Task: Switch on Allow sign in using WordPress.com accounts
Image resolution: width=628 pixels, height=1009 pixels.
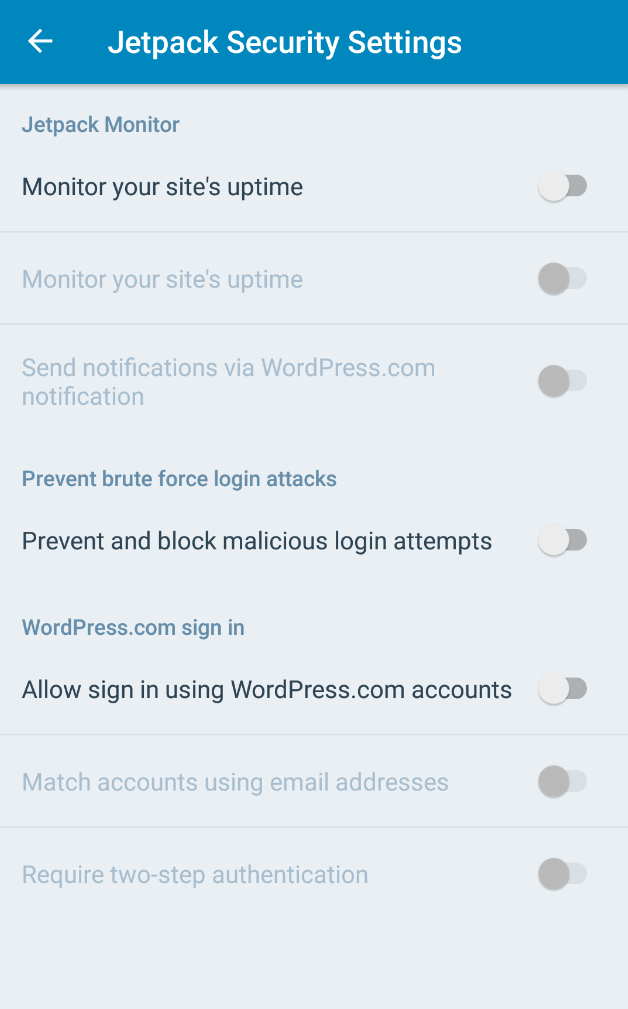Action: click(x=562, y=689)
